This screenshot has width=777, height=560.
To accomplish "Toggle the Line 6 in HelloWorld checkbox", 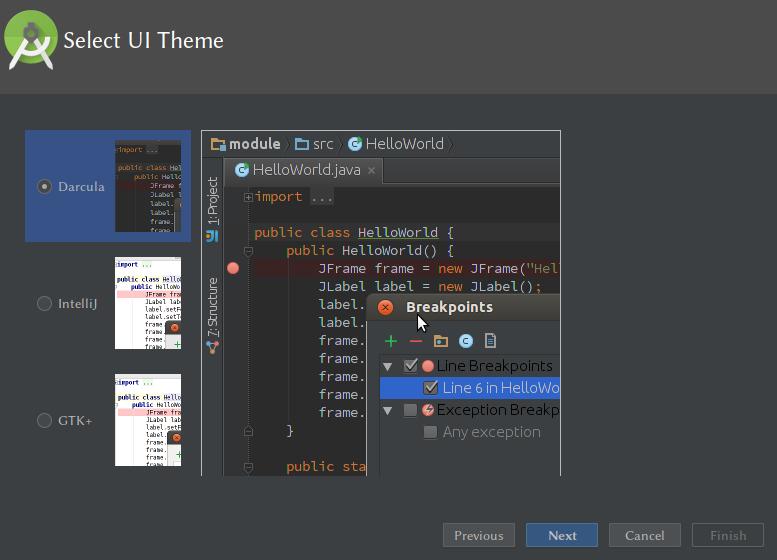I will tap(431, 388).
